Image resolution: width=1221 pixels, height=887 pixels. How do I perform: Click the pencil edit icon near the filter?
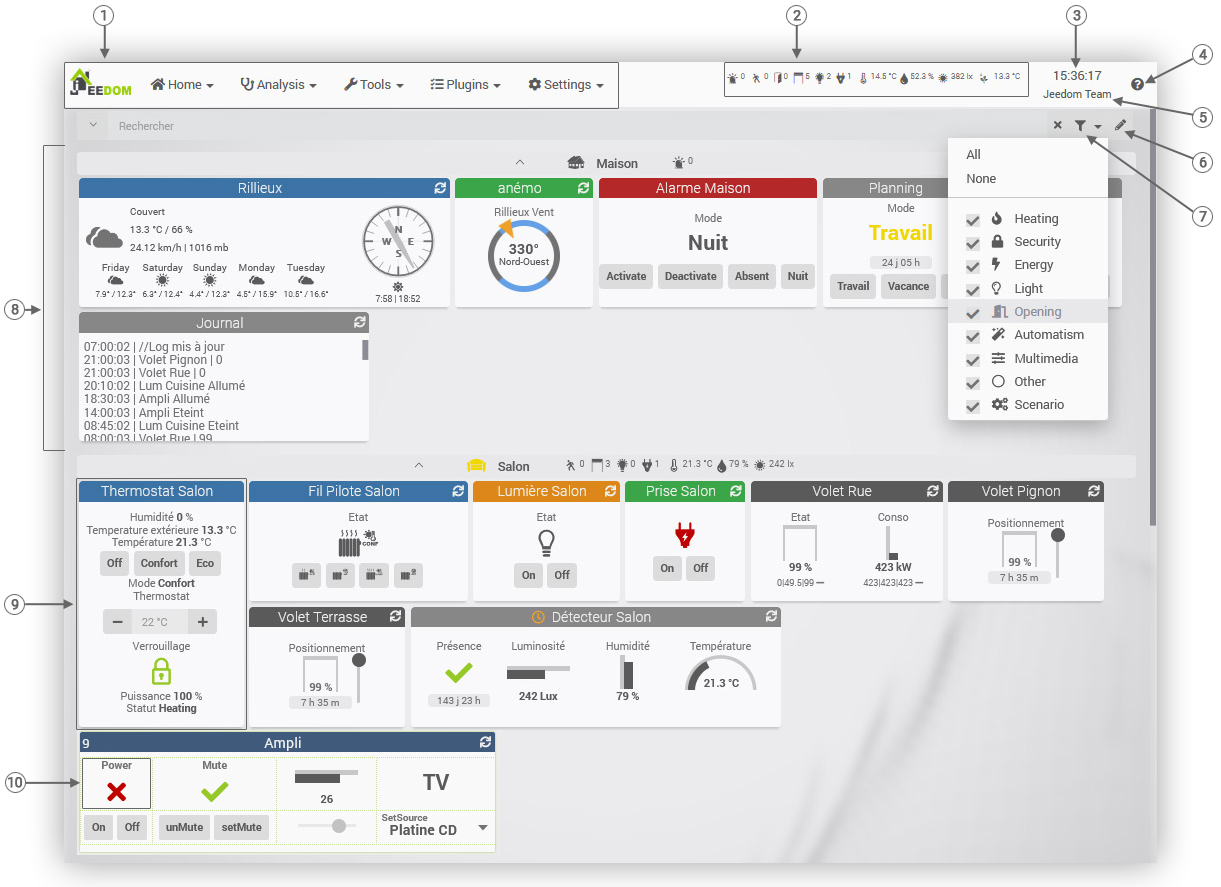(1121, 125)
